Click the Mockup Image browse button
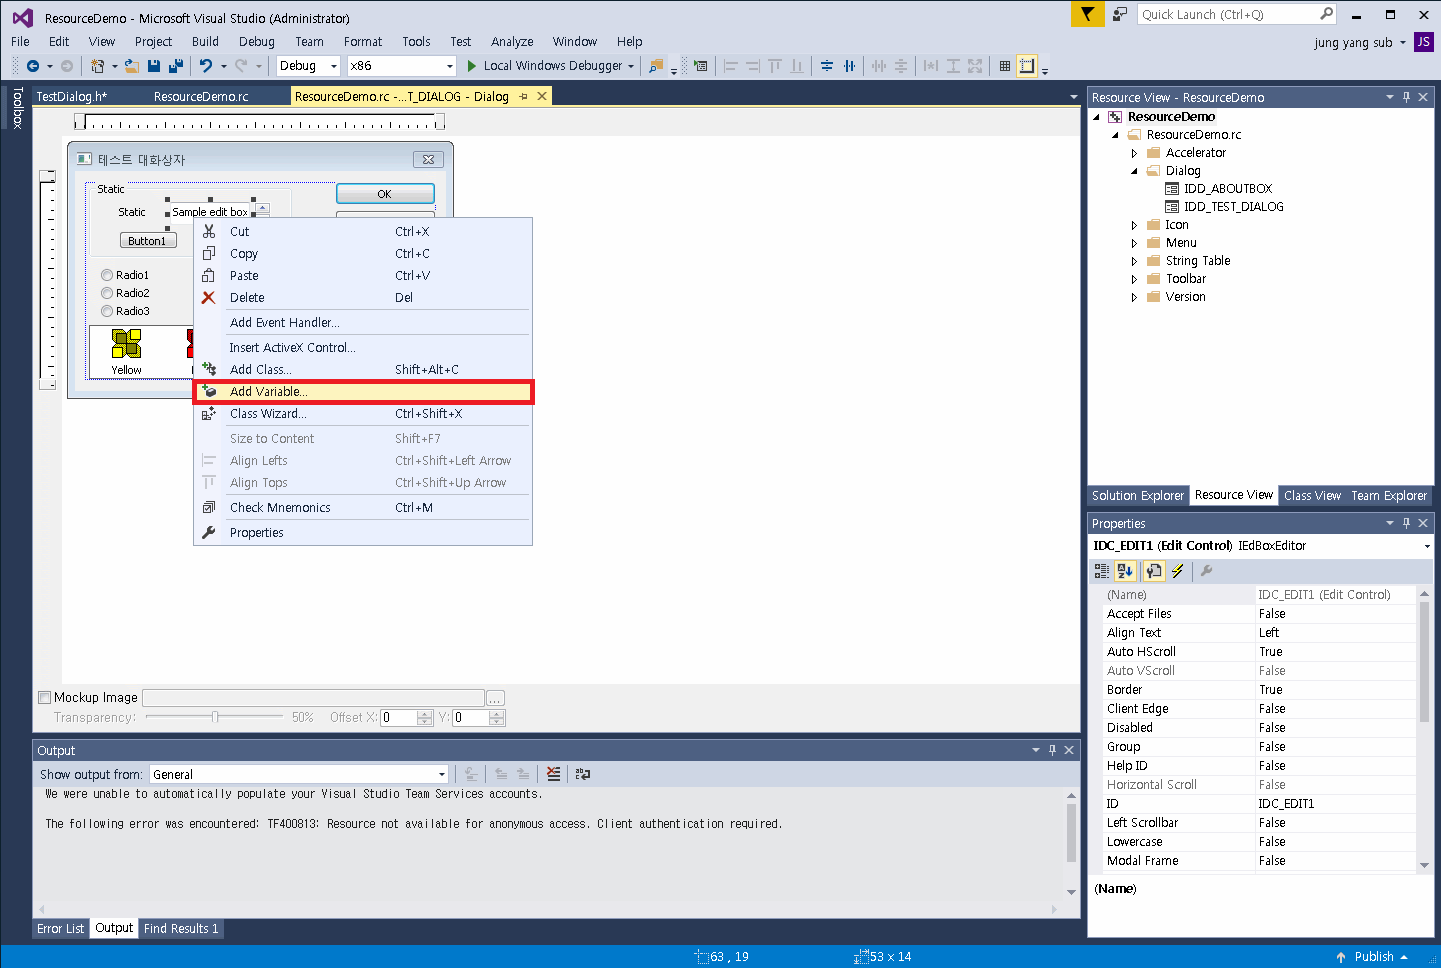Screen dimensions: 1441x968 495,697
